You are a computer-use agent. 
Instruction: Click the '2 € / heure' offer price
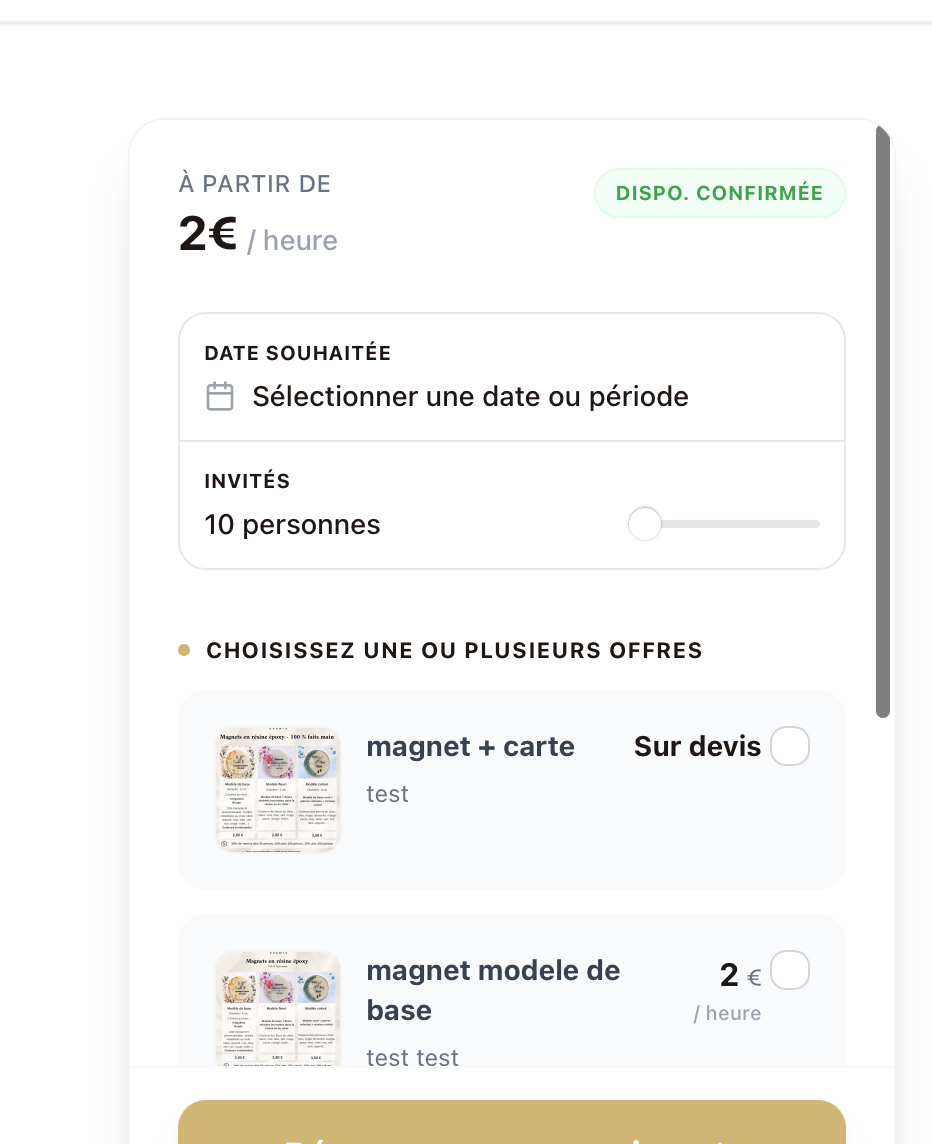[730, 991]
